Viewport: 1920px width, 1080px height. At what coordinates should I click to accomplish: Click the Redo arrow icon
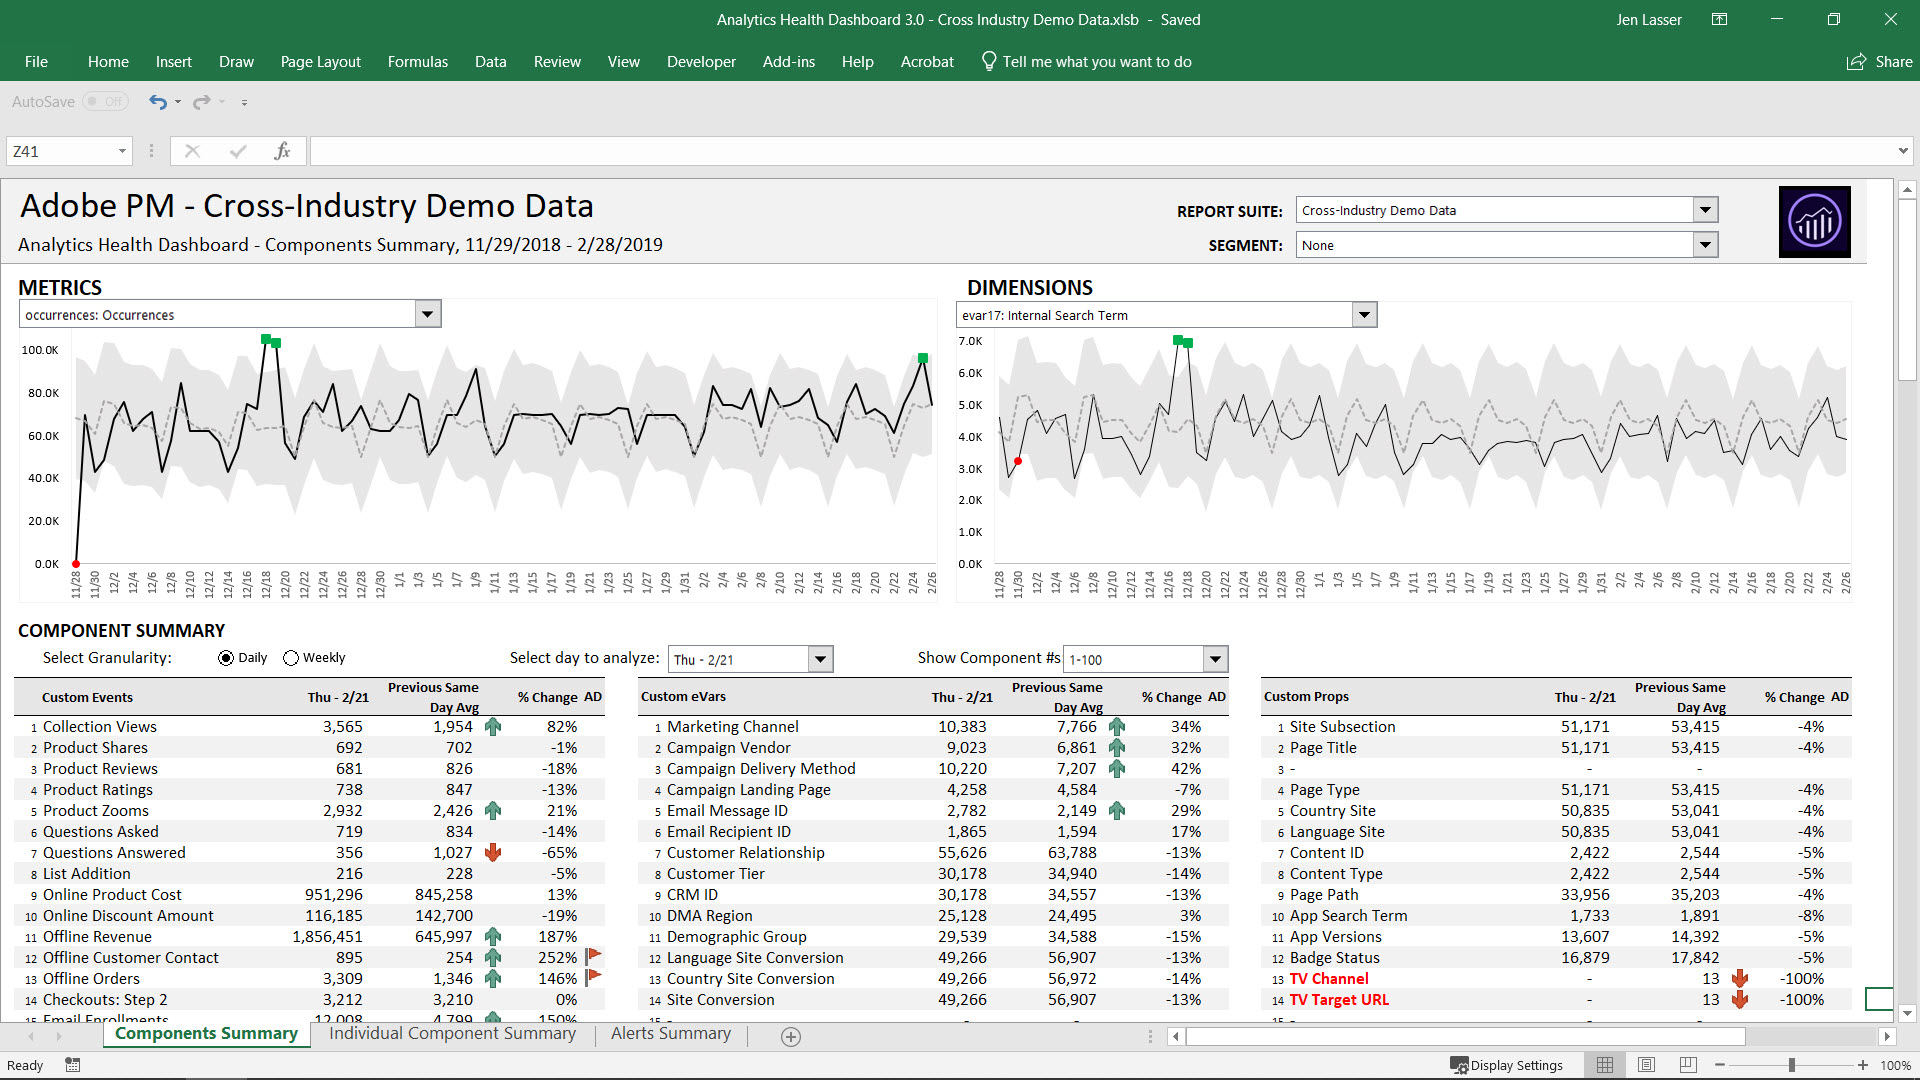(x=202, y=102)
